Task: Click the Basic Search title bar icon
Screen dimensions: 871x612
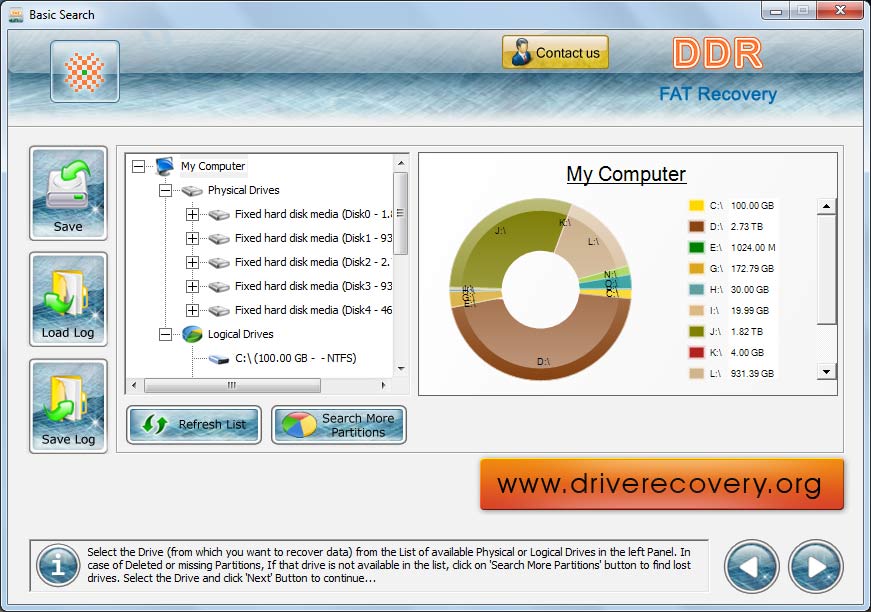Action: (x=17, y=15)
